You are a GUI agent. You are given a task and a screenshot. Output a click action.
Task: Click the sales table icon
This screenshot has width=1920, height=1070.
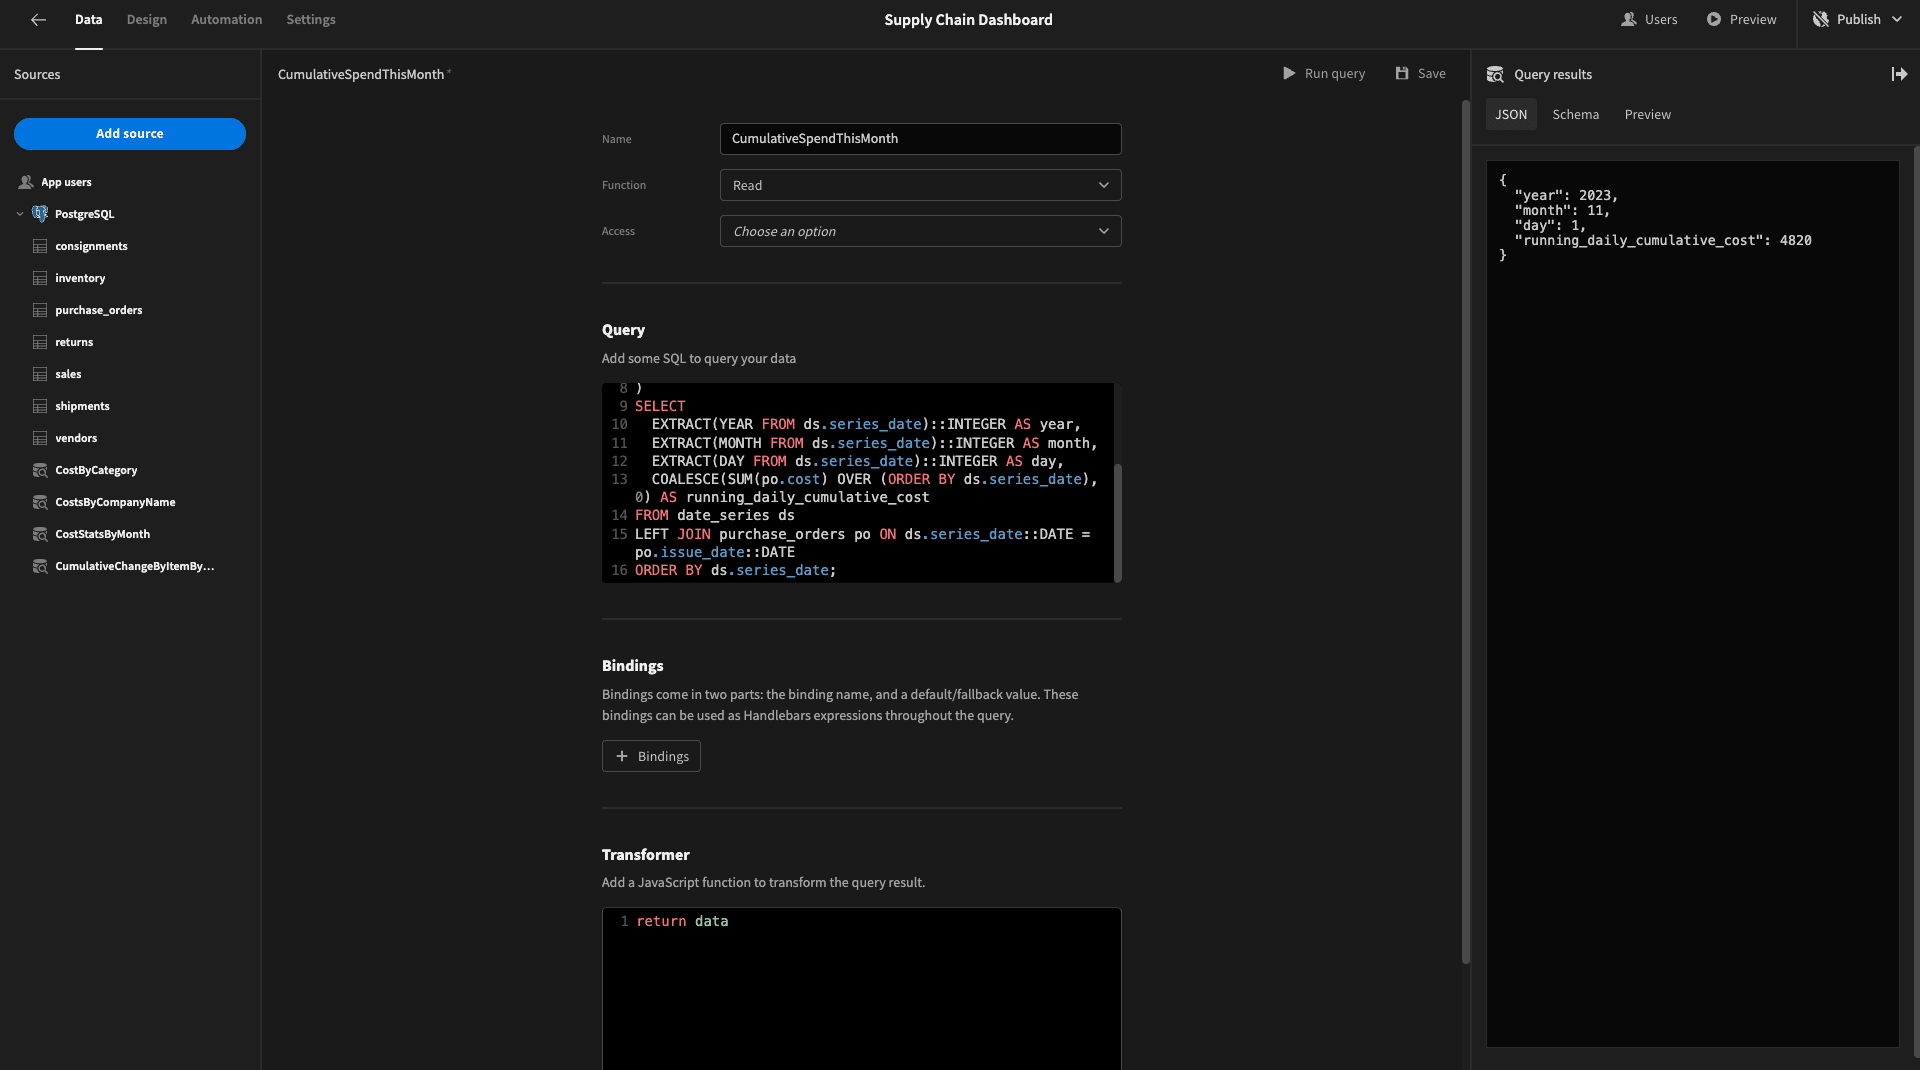tap(40, 374)
